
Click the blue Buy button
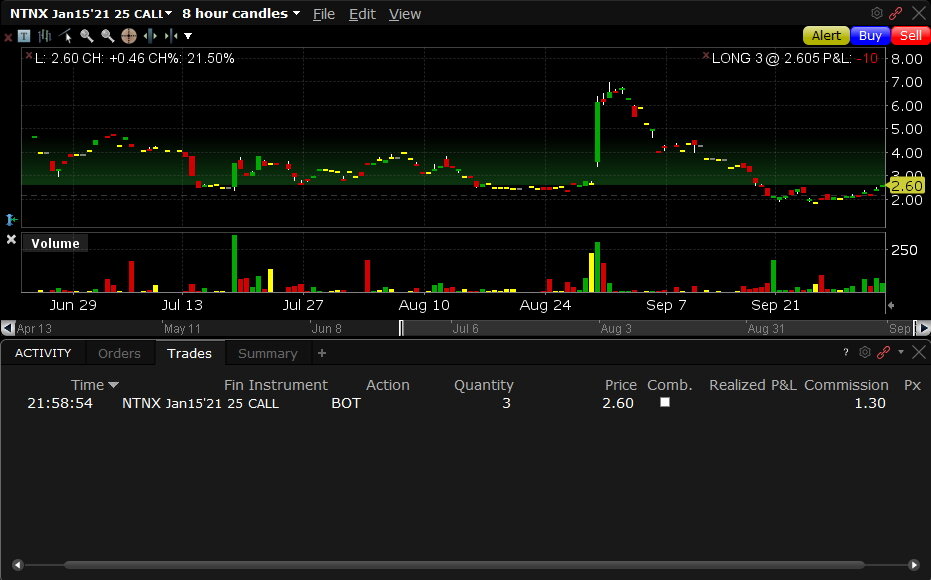tap(870, 36)
